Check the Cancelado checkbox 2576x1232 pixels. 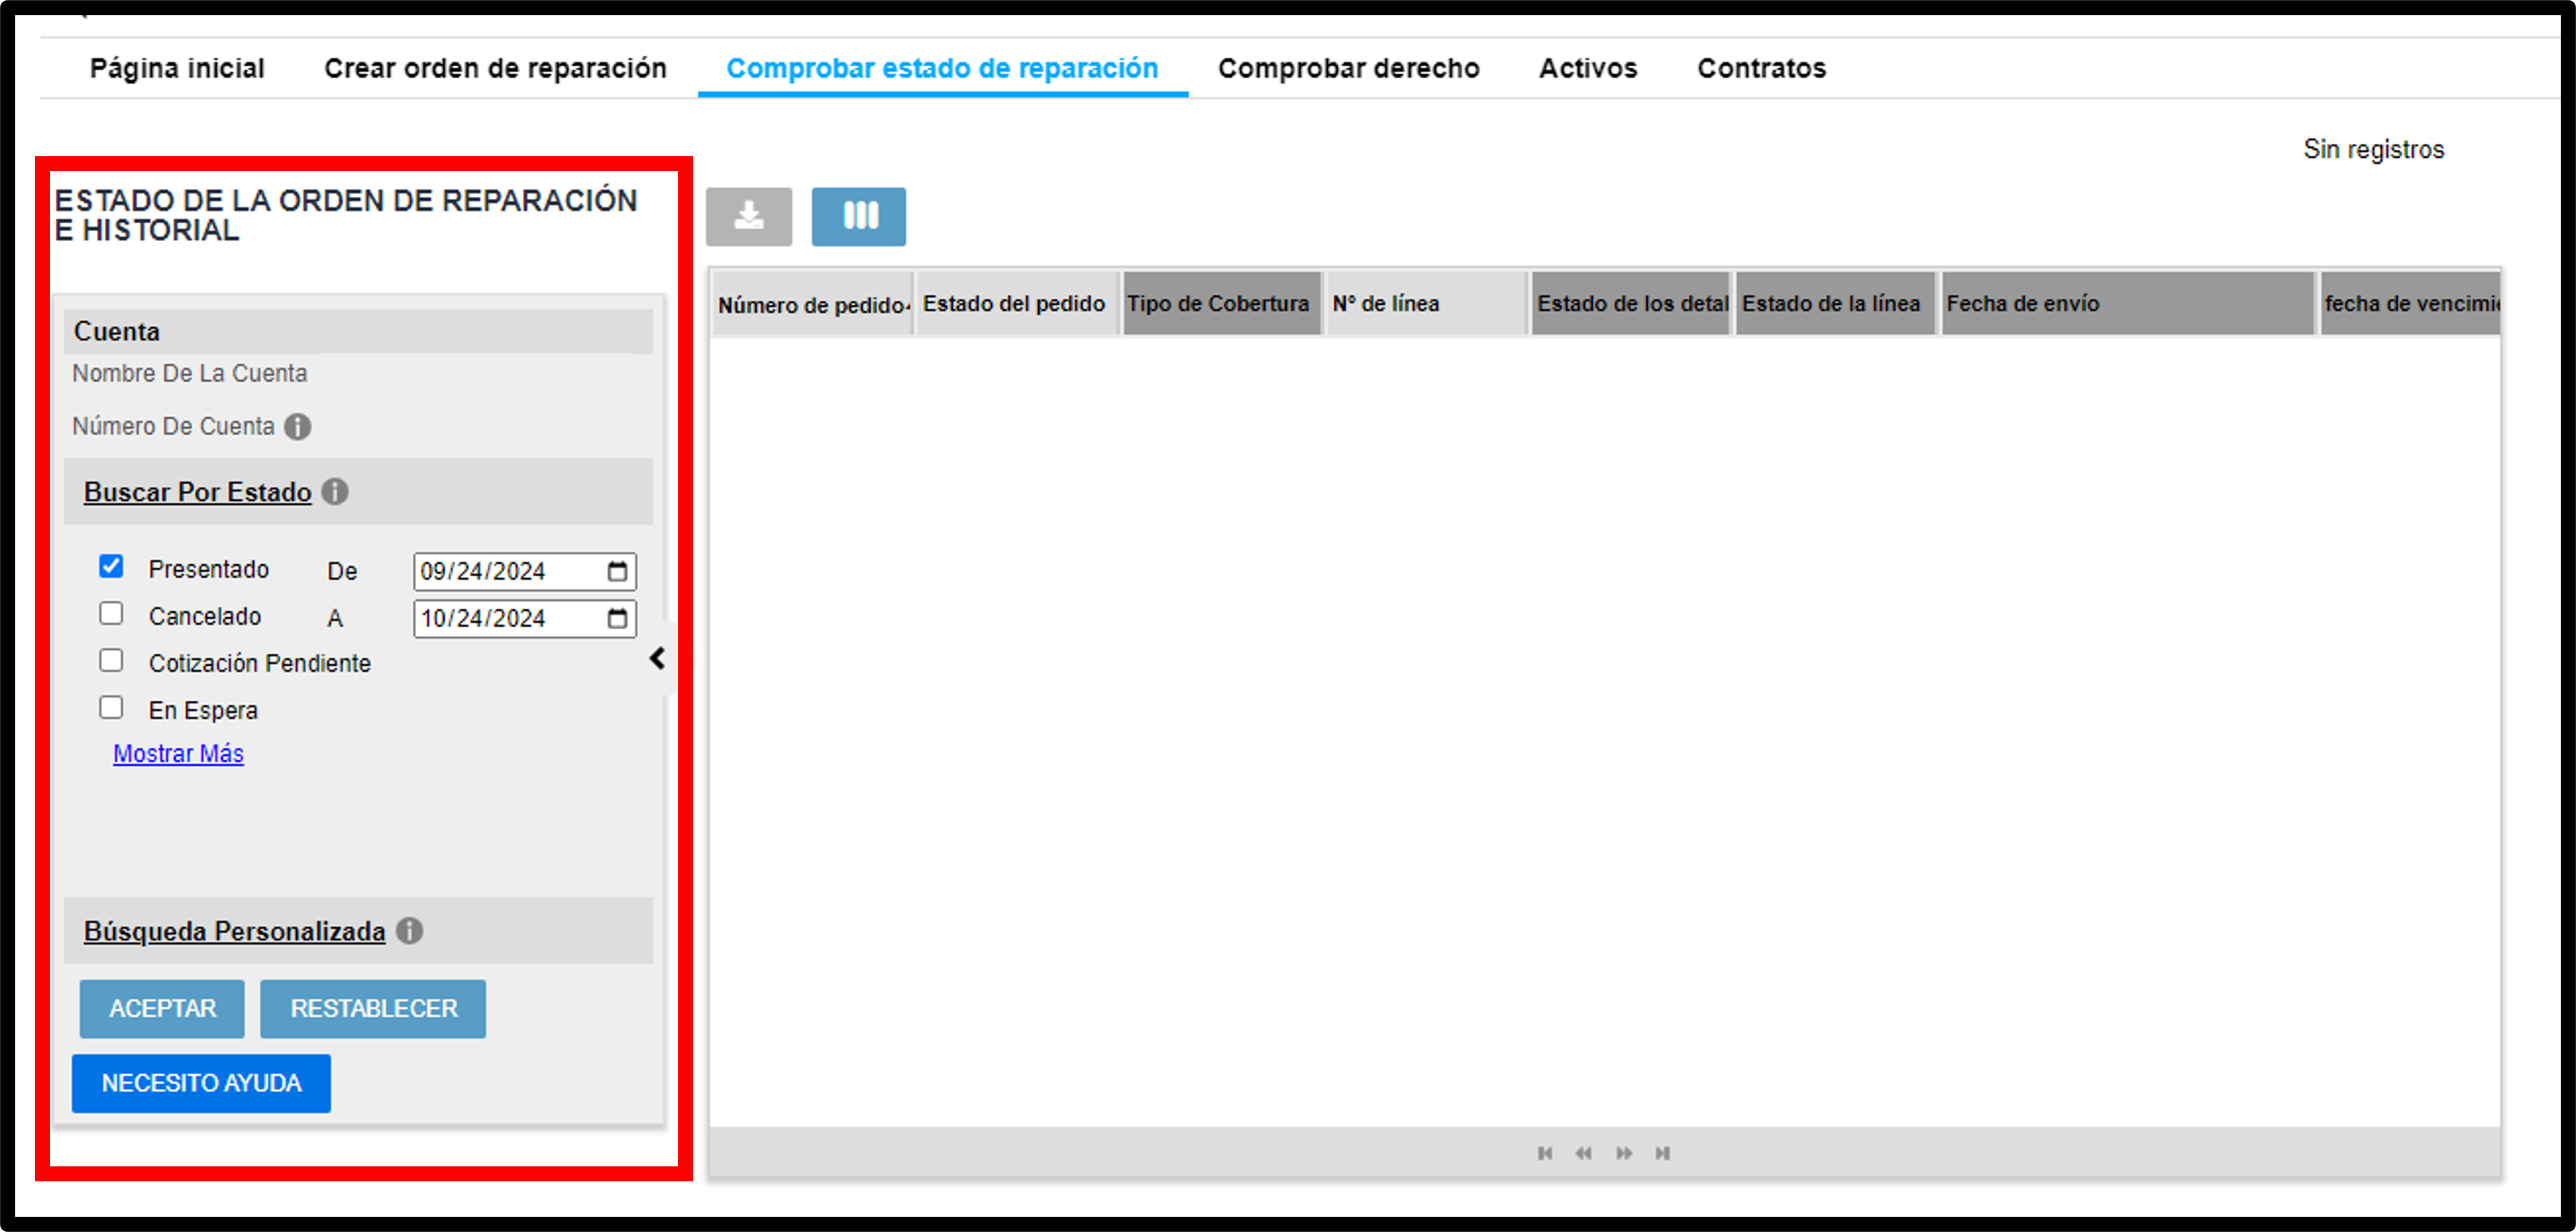(111, 614)
